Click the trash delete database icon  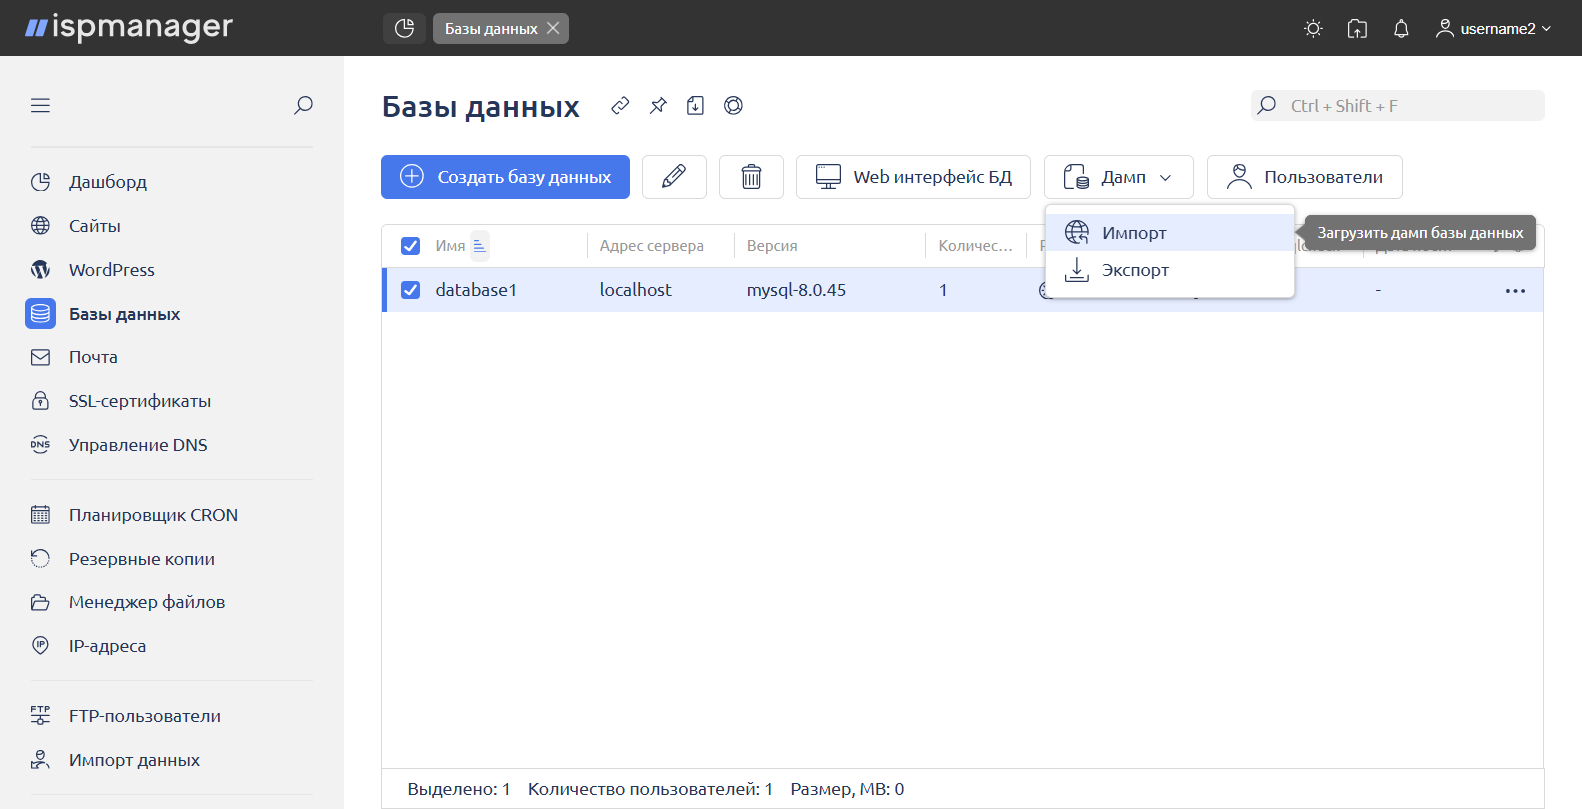(751, 177)
